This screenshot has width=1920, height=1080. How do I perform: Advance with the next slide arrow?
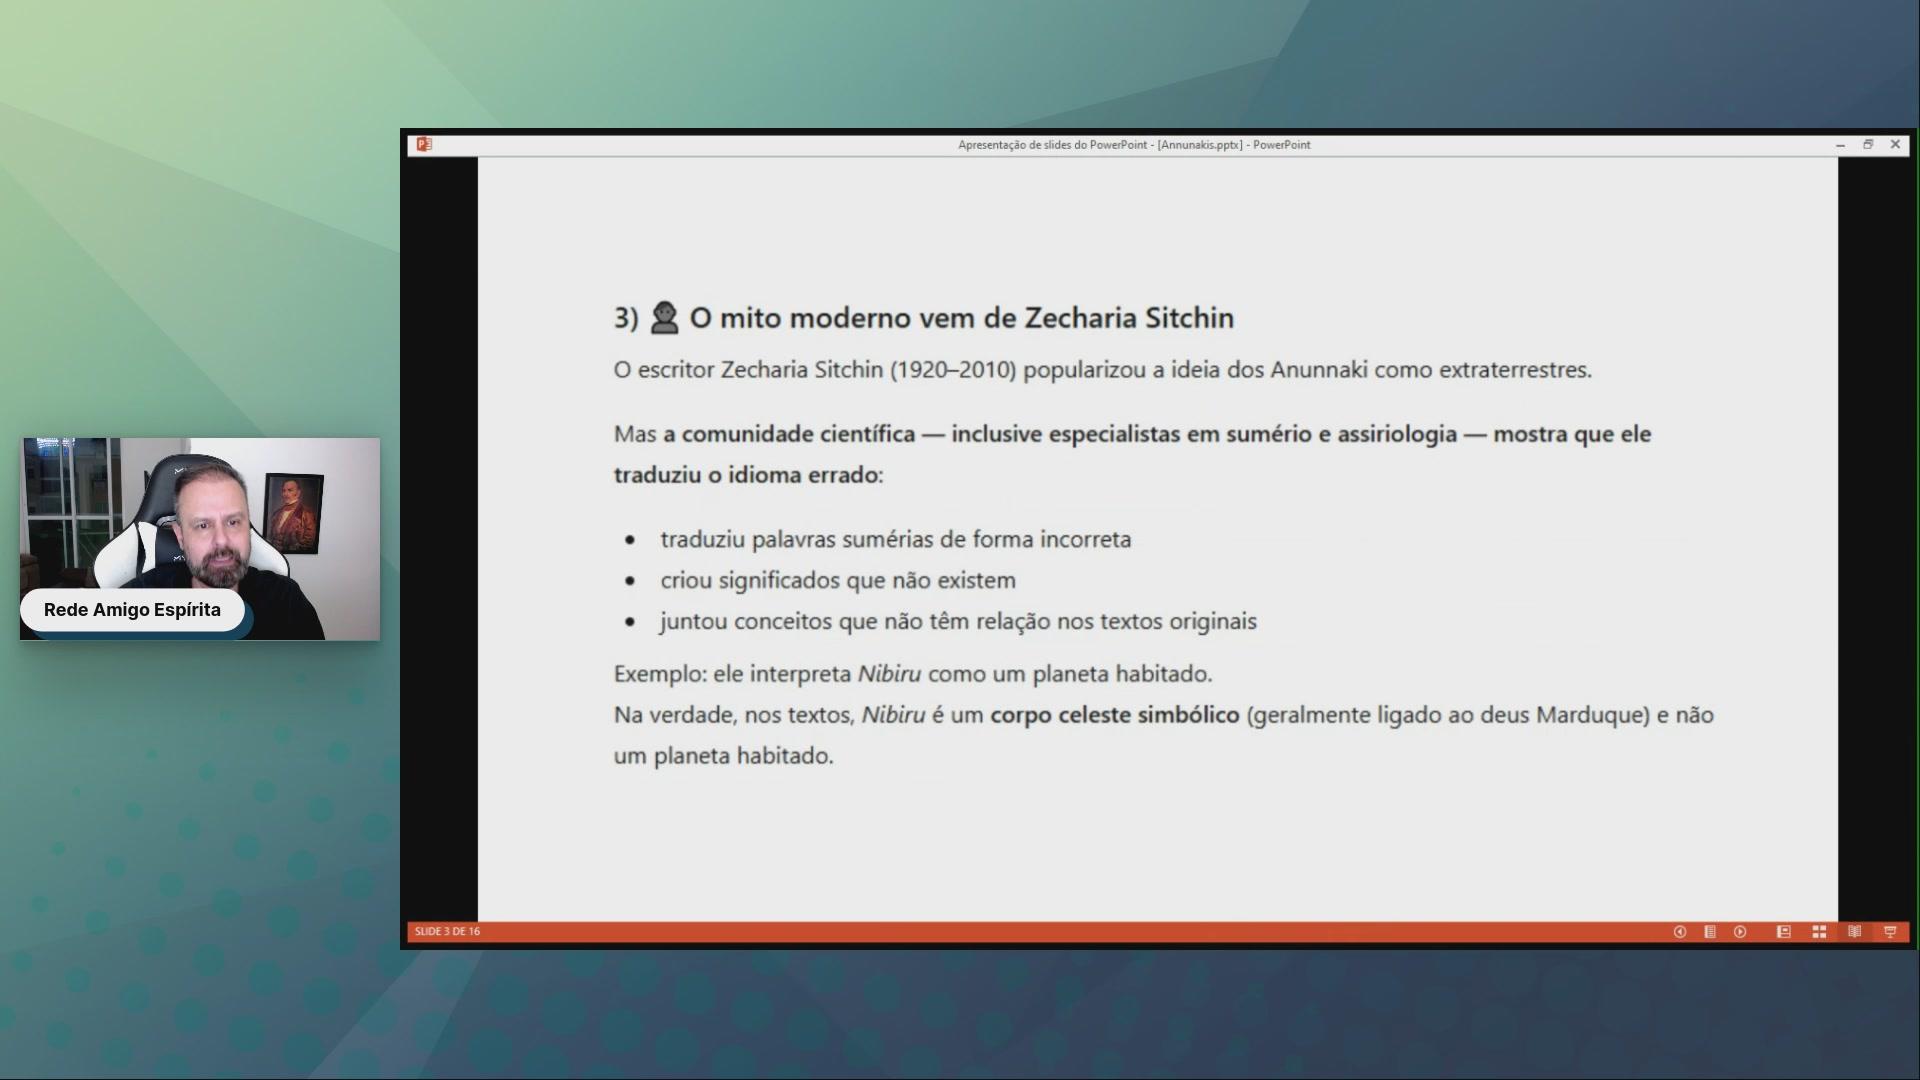pos(1740,931)
